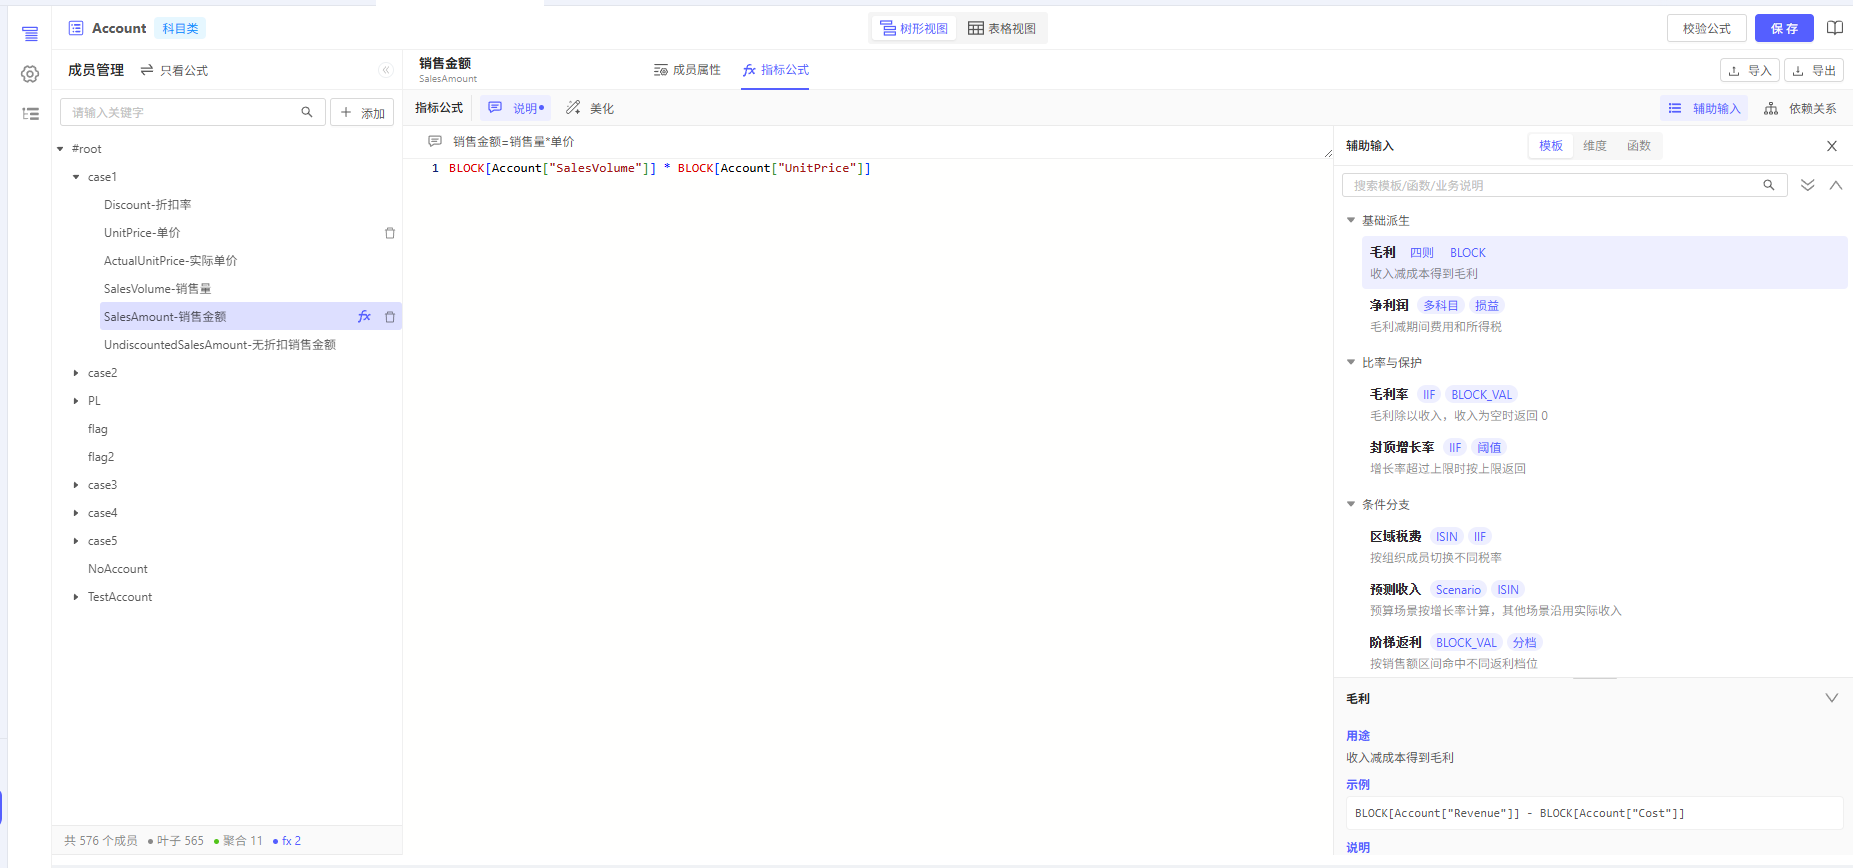Viewport: 1853px width, 868px height.
Task: Click the fx icon on SalesAmount row
Action: tap(364, 317)
